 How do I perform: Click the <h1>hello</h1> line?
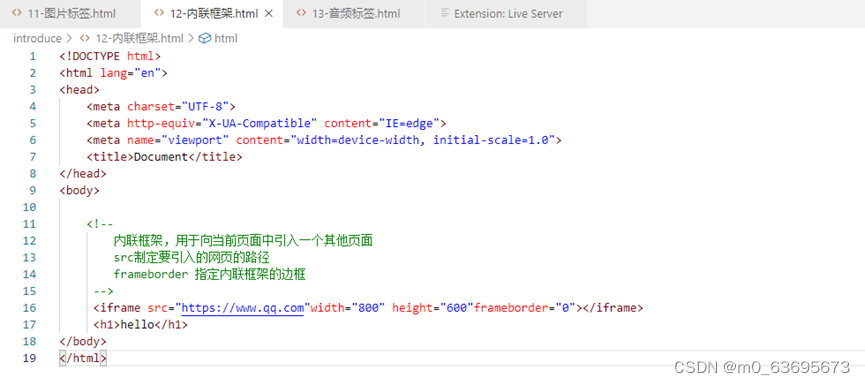(141, 324)
